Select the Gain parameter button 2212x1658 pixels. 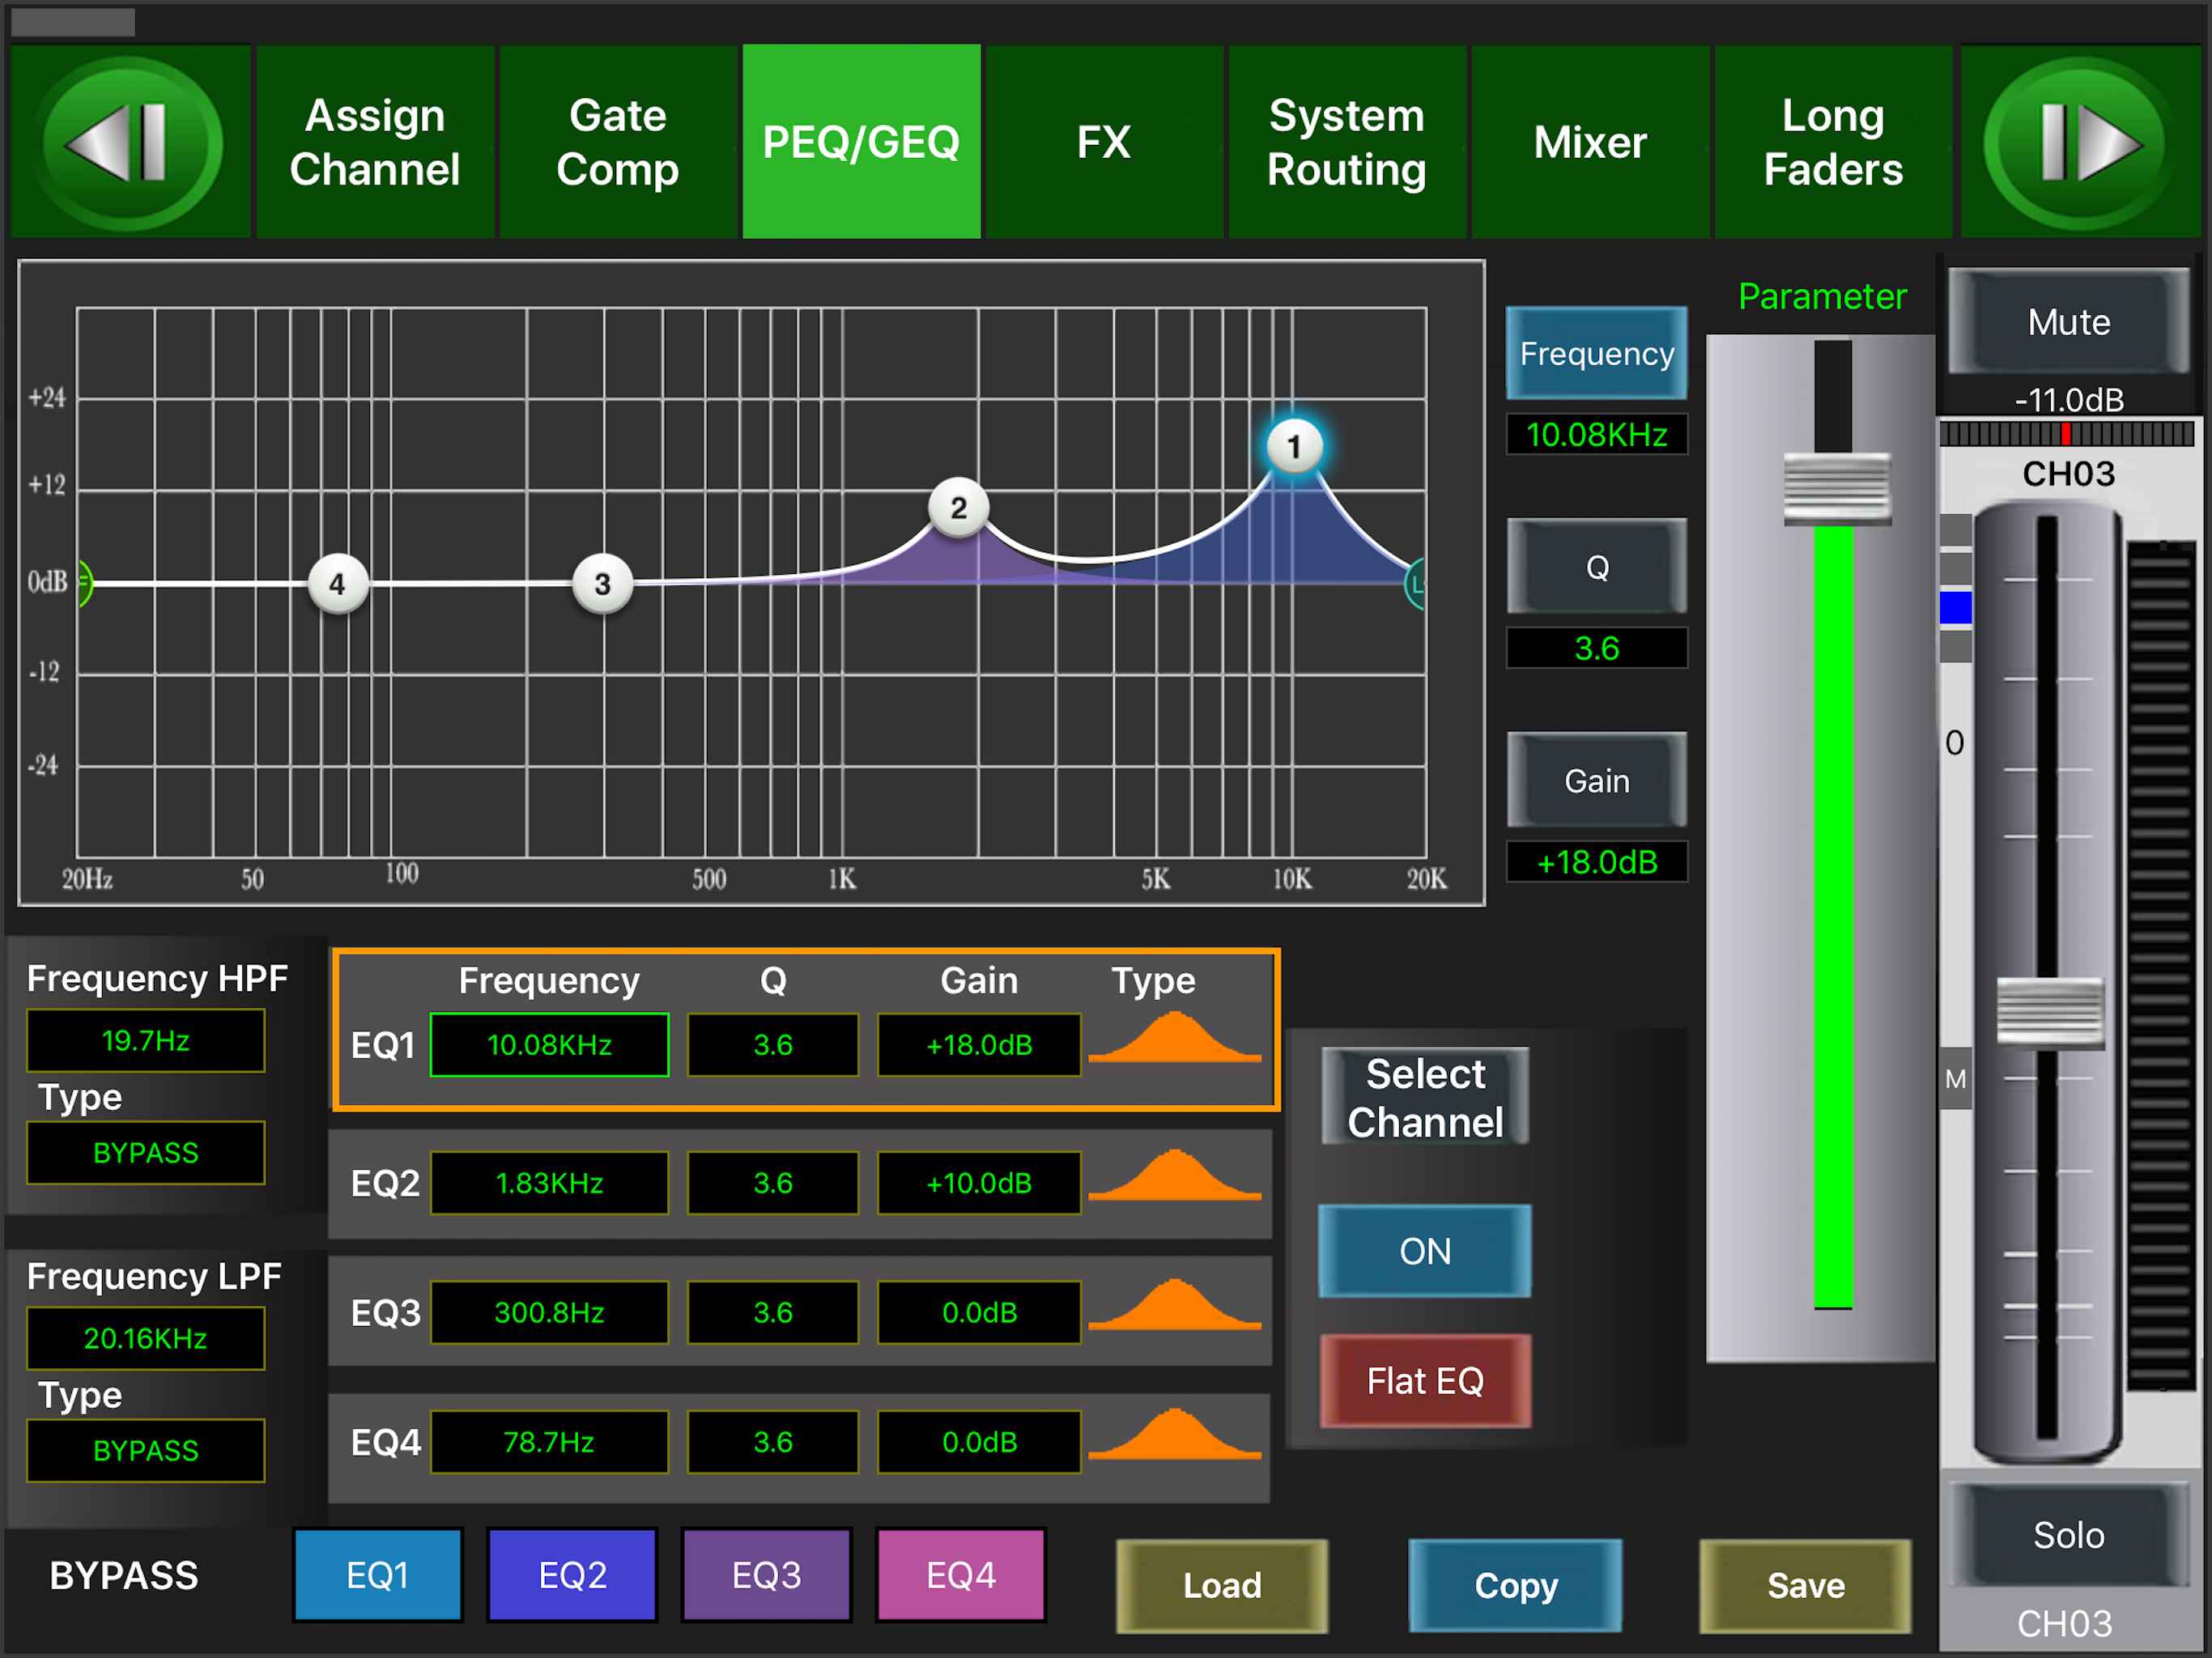pyautogui.click(x=1597, y=781)
